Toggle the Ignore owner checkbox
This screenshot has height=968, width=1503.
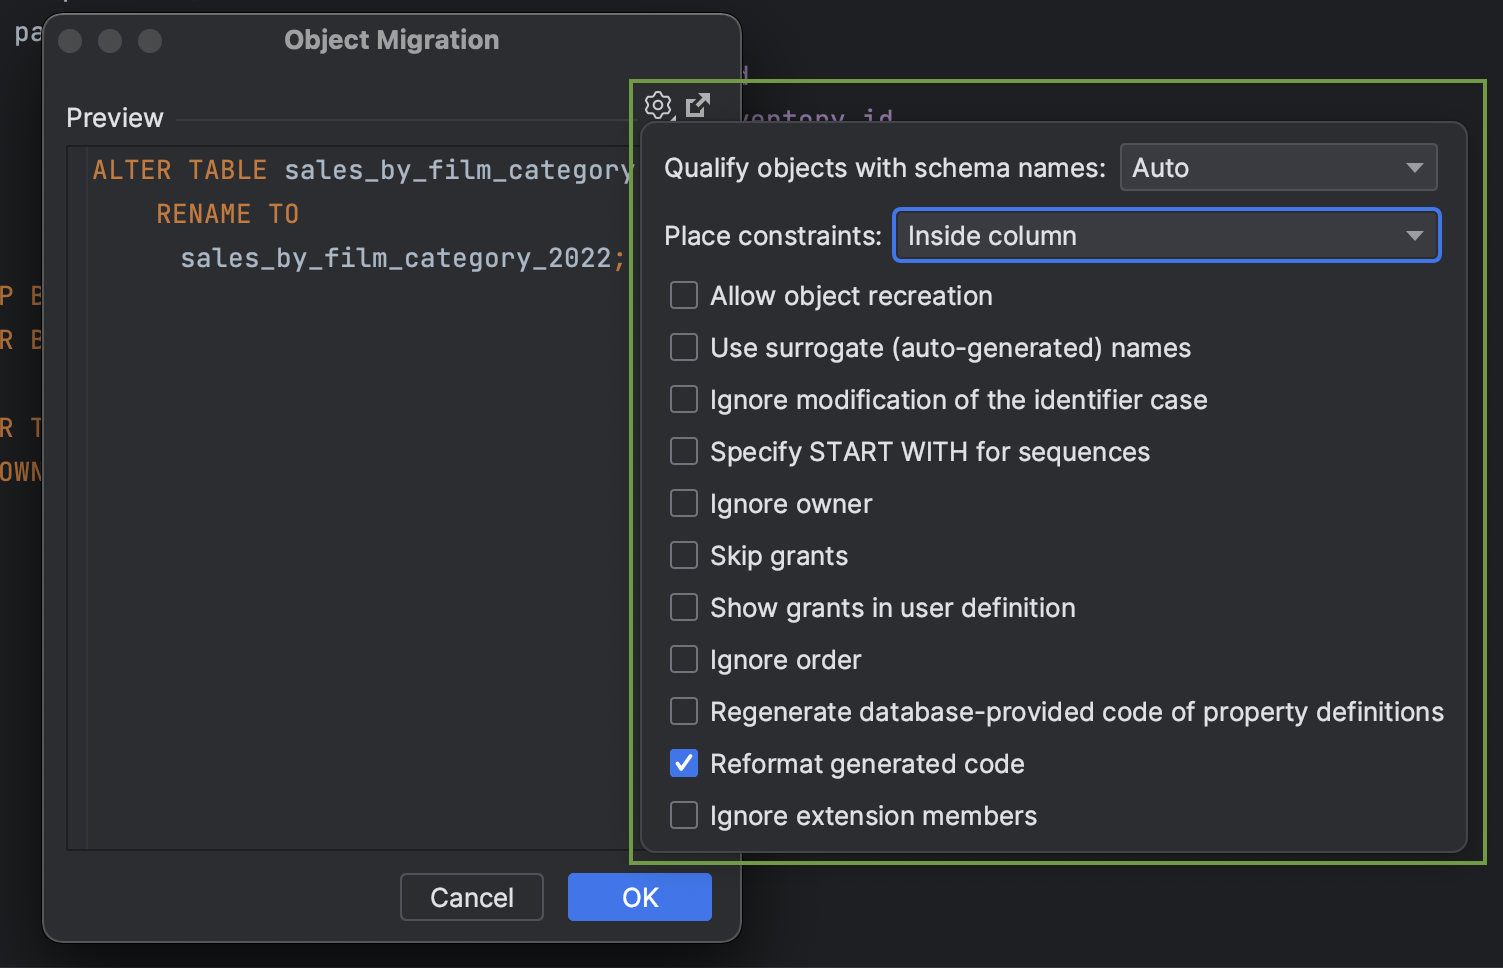tap(684, 503)
